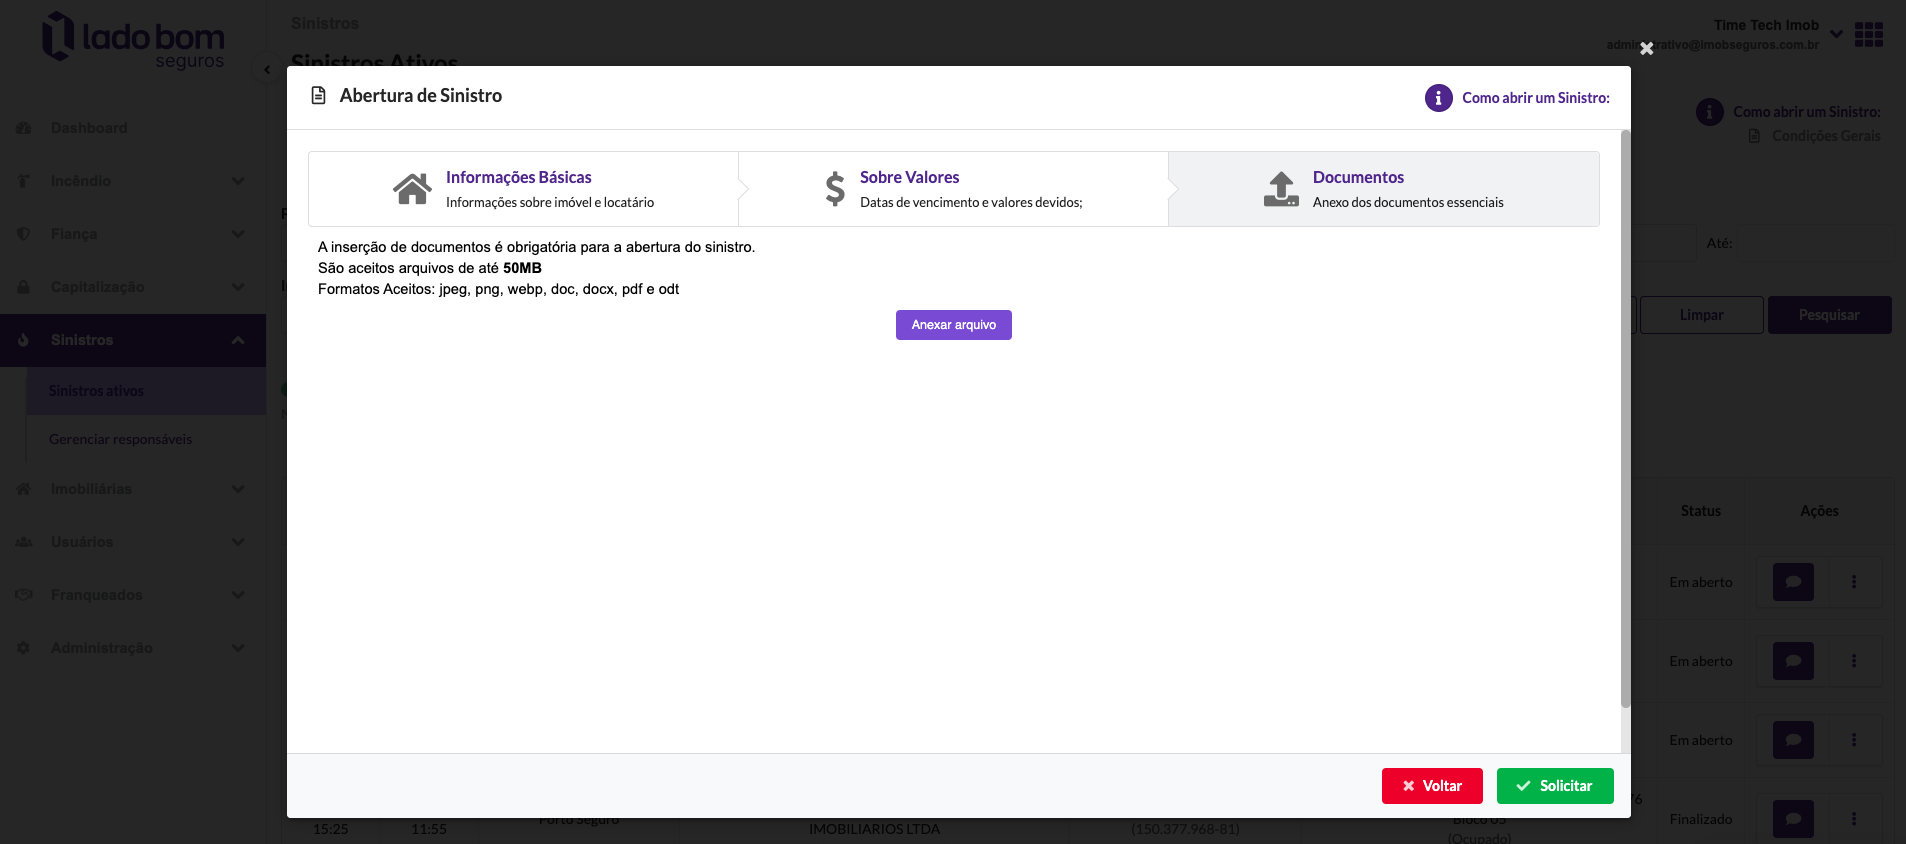1906x844 pixels.
Task: Open the more options in the Finalizado row
Action: [x=1854, y=819]
